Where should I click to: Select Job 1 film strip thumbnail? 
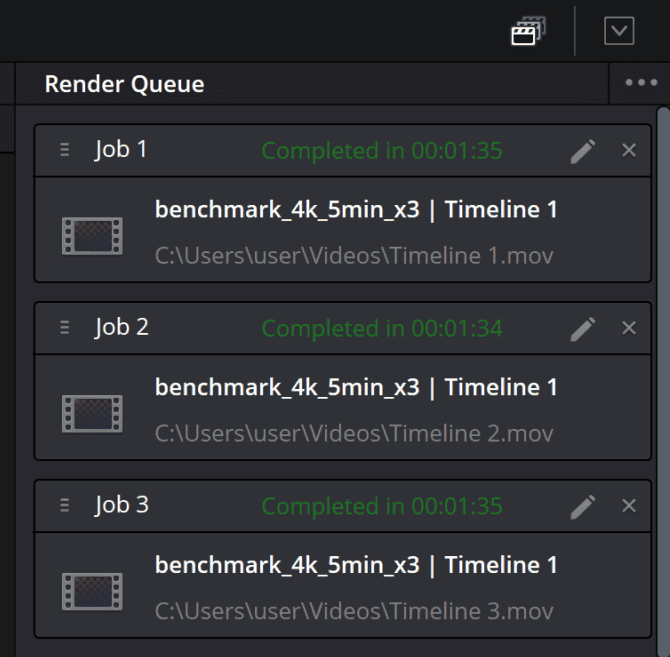(92, 235)
